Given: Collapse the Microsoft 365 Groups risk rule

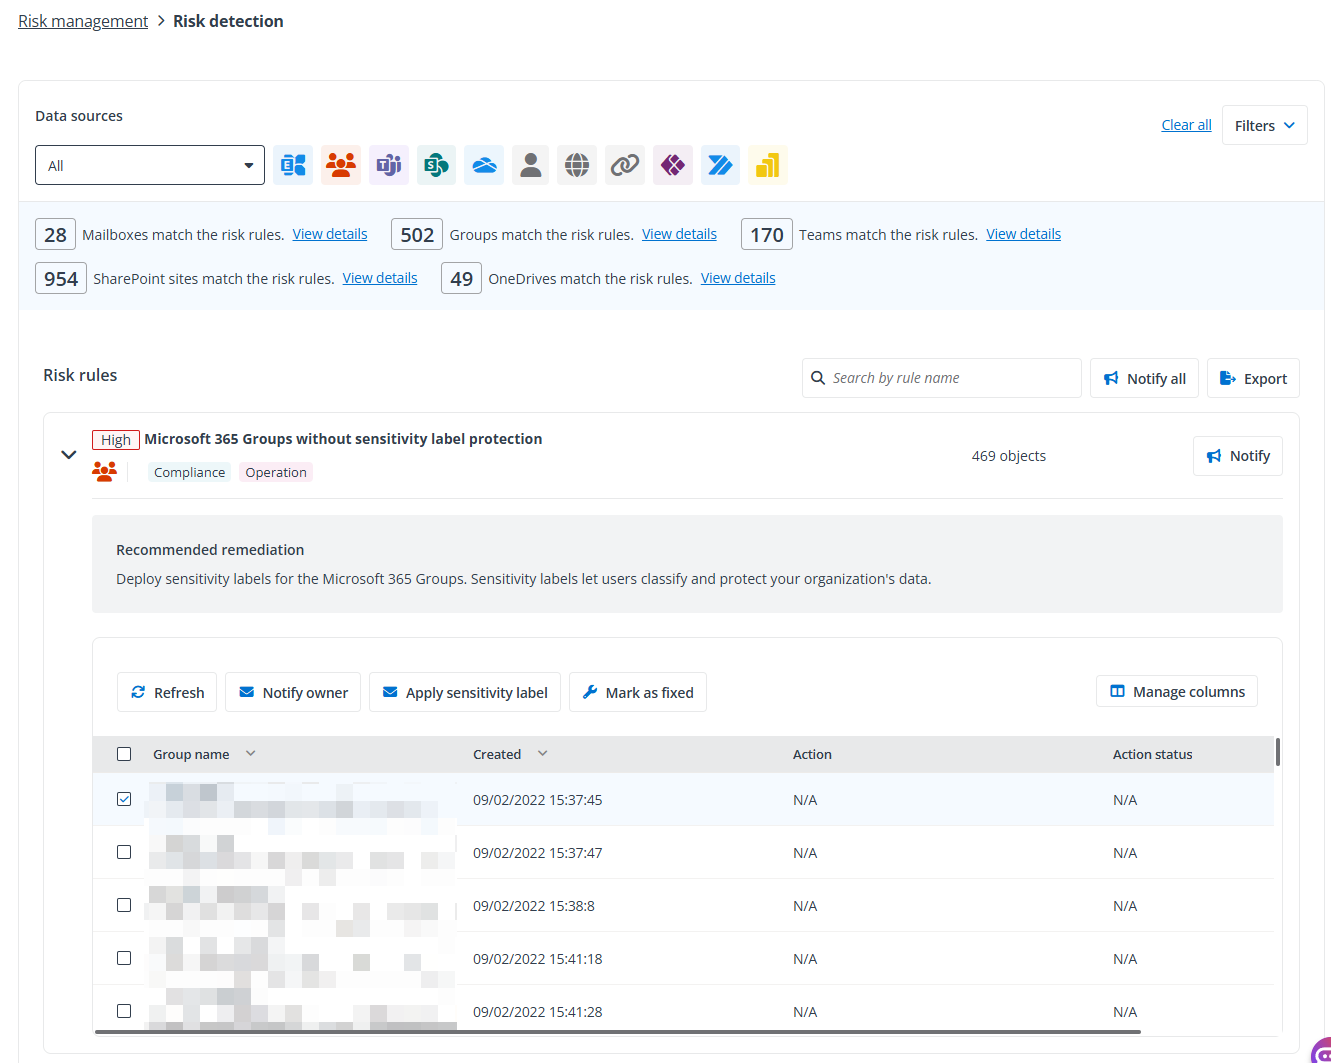Looking at the screenshot, I should [69, 455].
